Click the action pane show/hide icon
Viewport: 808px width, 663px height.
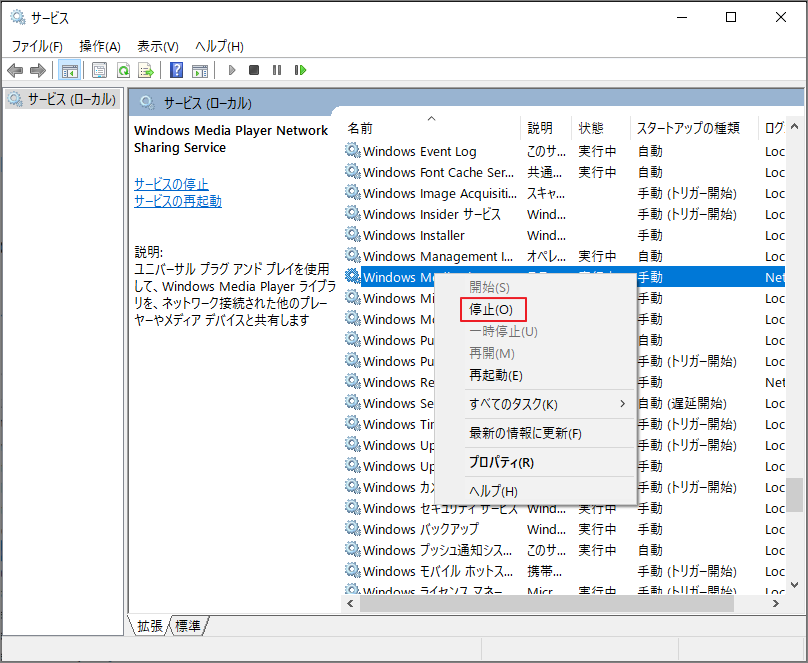(x=200, y=70)
